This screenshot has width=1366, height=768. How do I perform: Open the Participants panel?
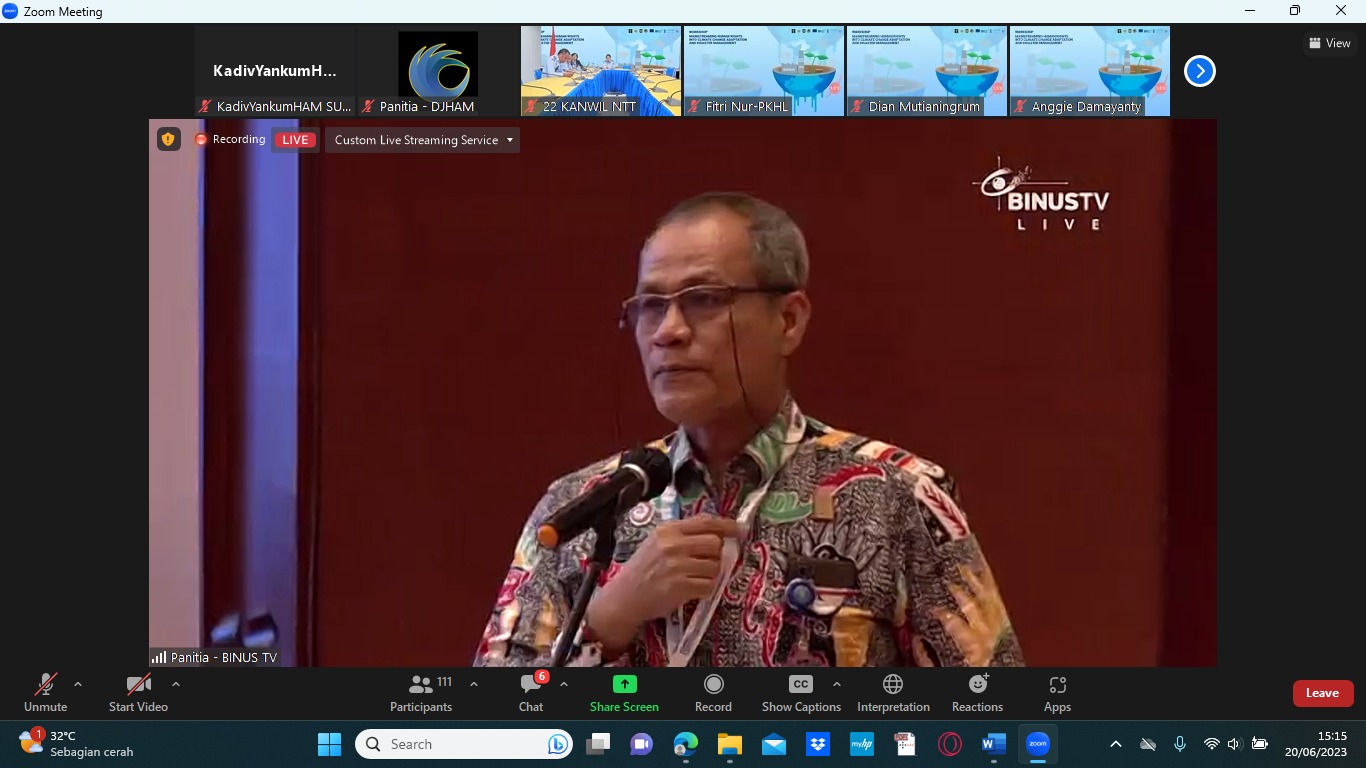click(421, 693)
